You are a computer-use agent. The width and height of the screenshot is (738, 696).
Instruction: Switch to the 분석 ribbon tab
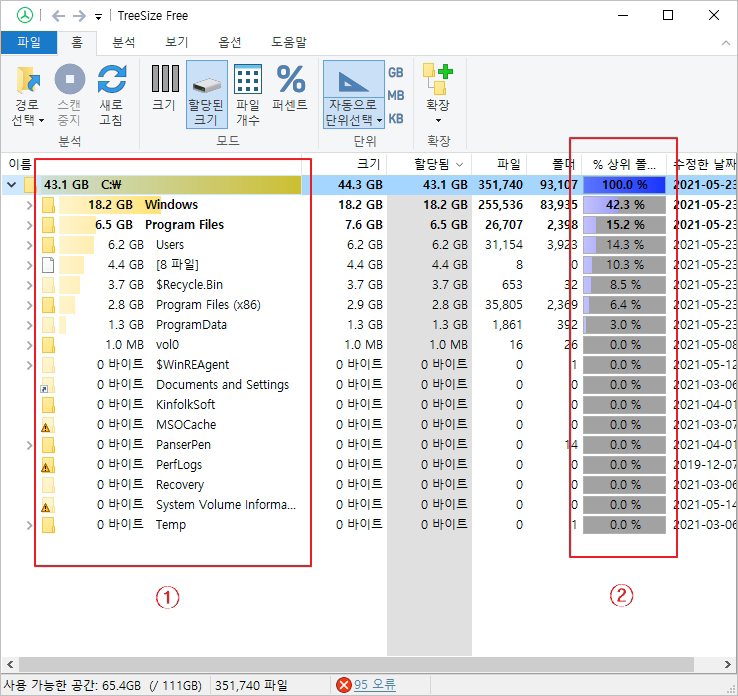pyautogui.click(x=124, y=42)
